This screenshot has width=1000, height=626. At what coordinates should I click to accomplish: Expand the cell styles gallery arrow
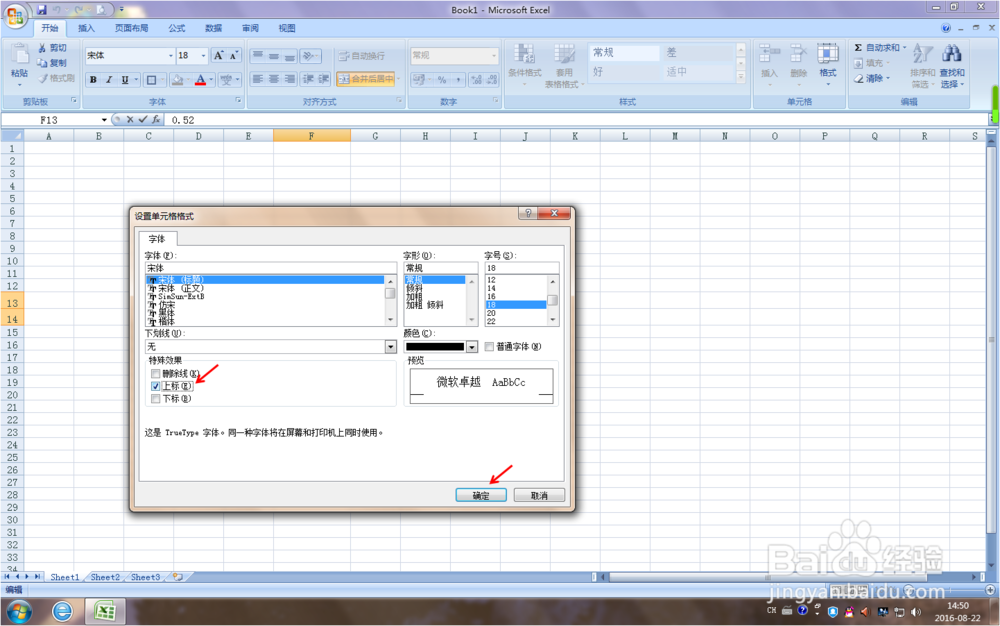740,76
